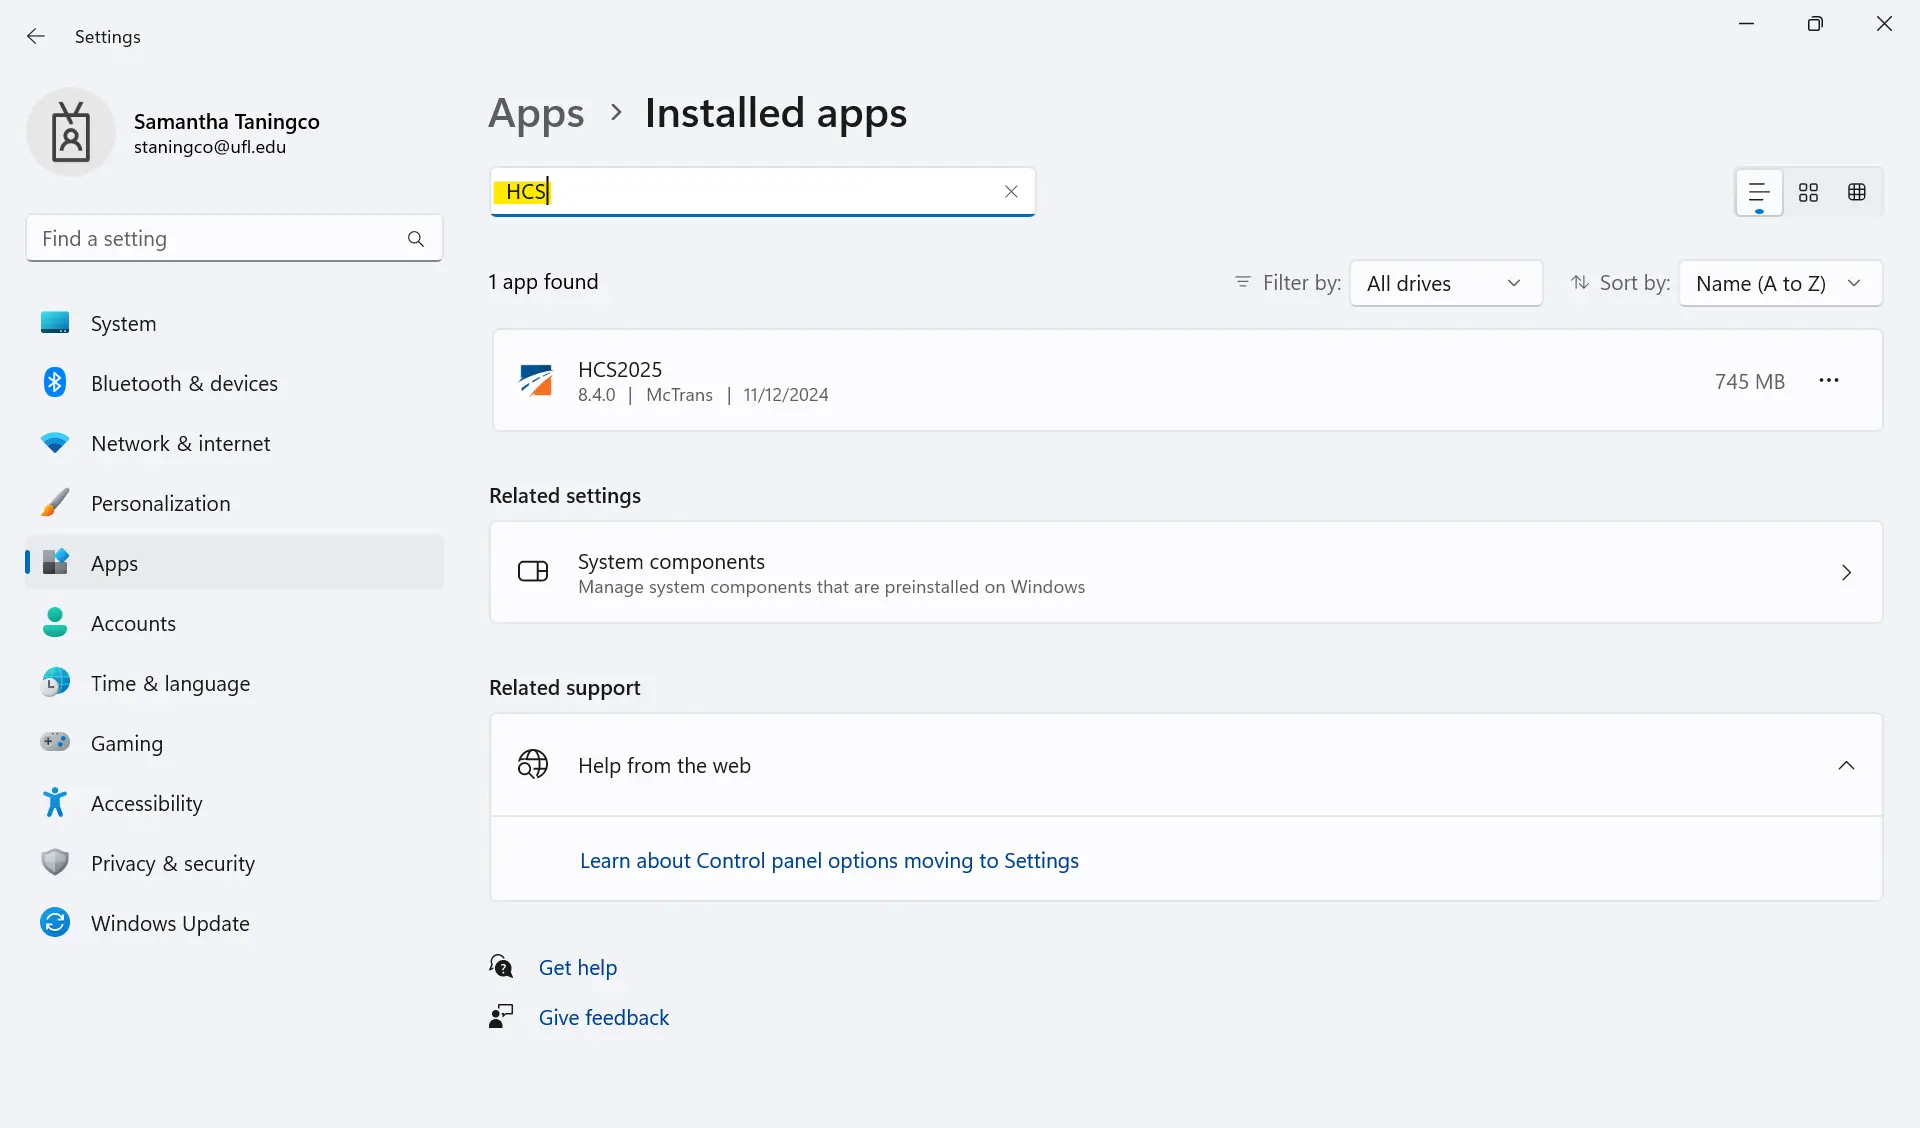Image resolution: width=1920 pixels, height=1128 pixels.
Task: Switch to grid view layout icon
Action: 1808,192
